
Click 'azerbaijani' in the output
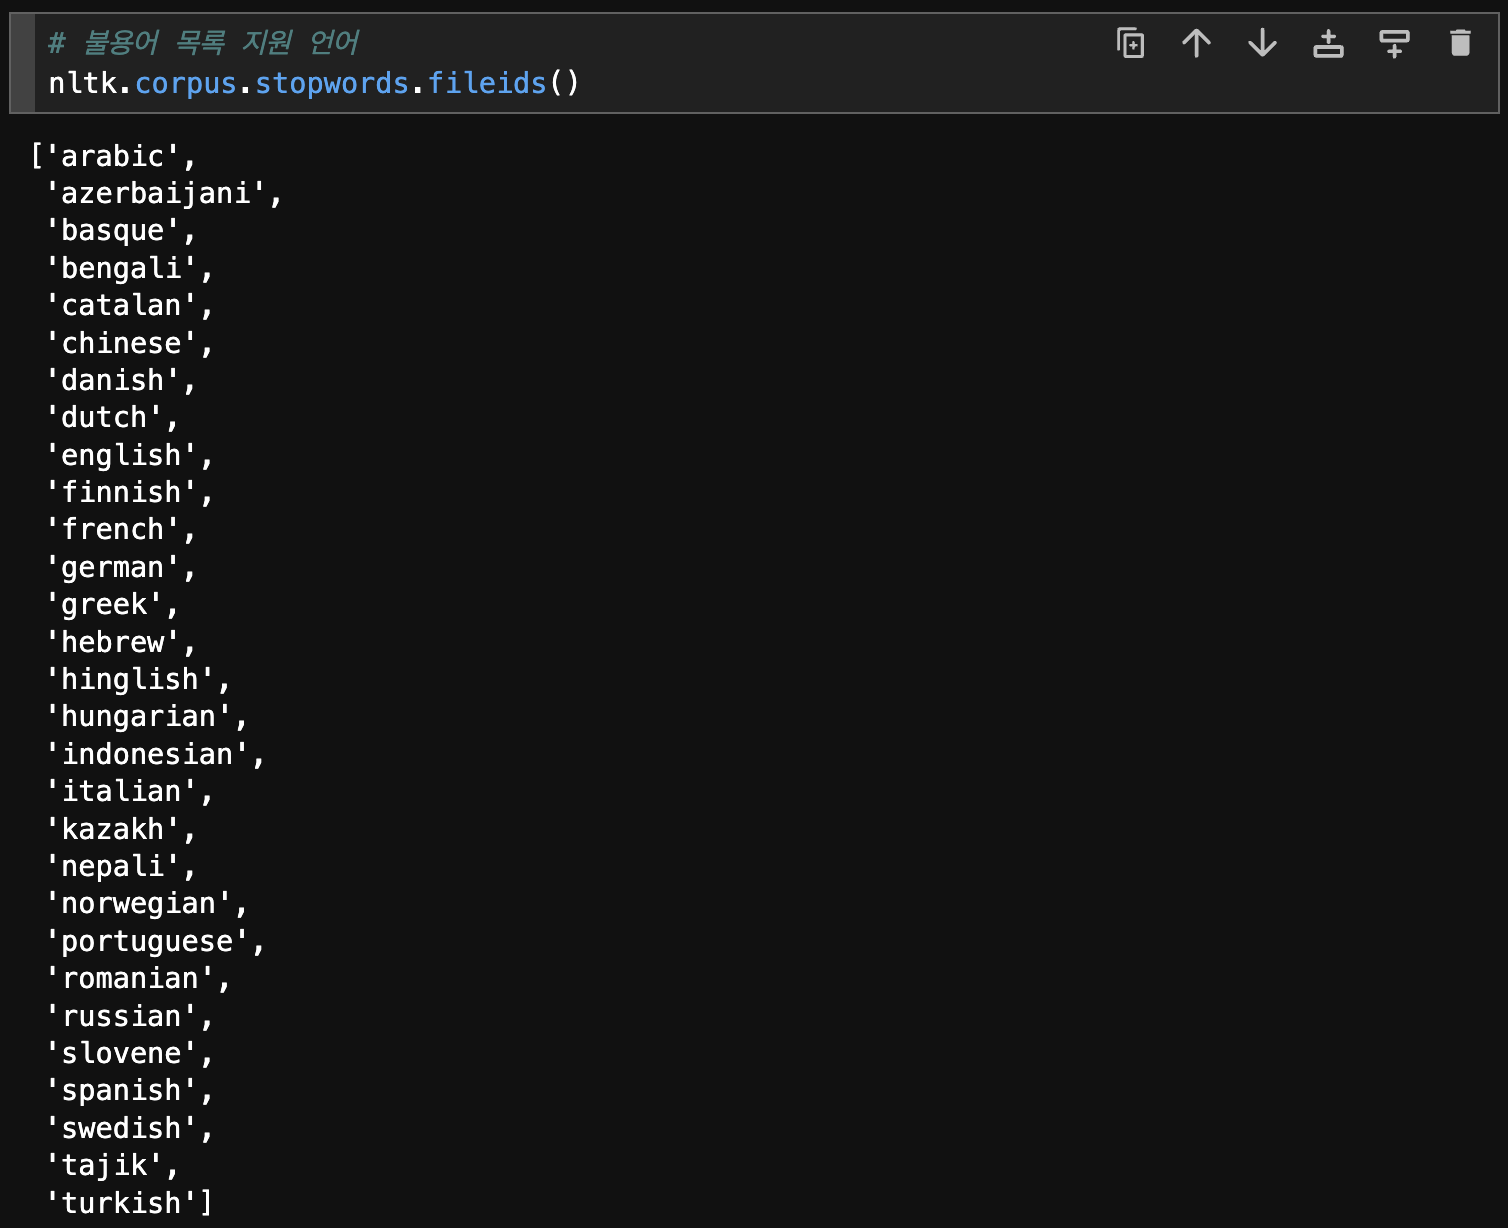(x=155, y=193)
